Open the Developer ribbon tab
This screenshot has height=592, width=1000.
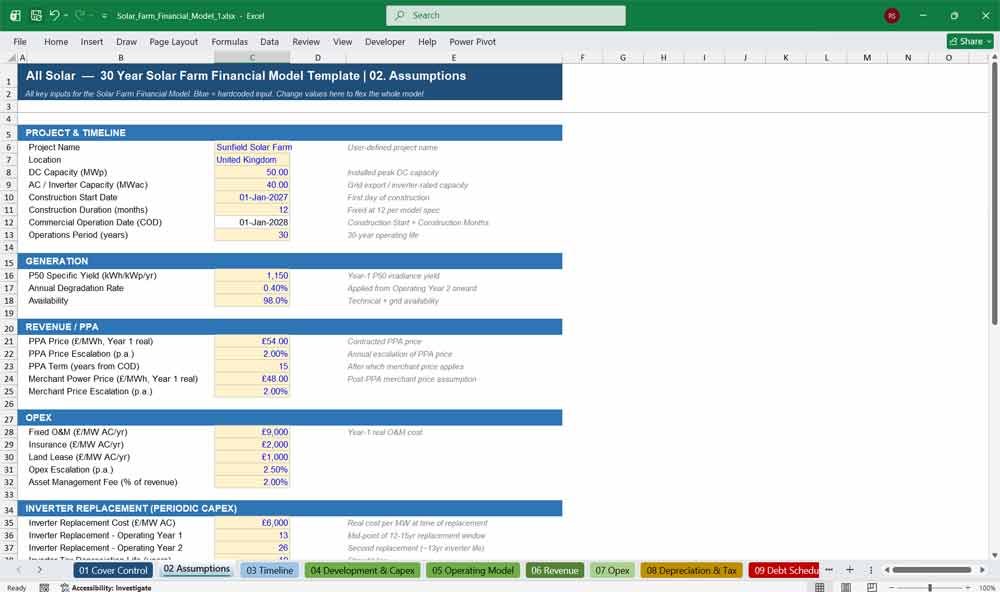point(385,41)
